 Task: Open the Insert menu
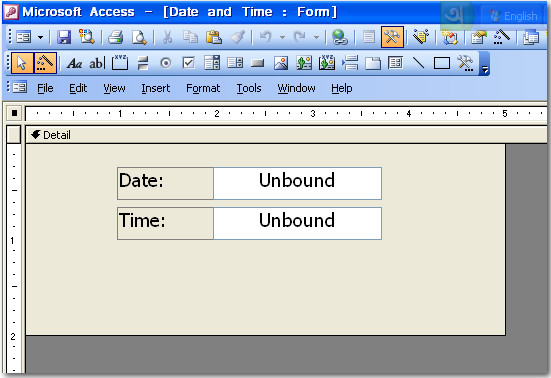pos(155,88)
